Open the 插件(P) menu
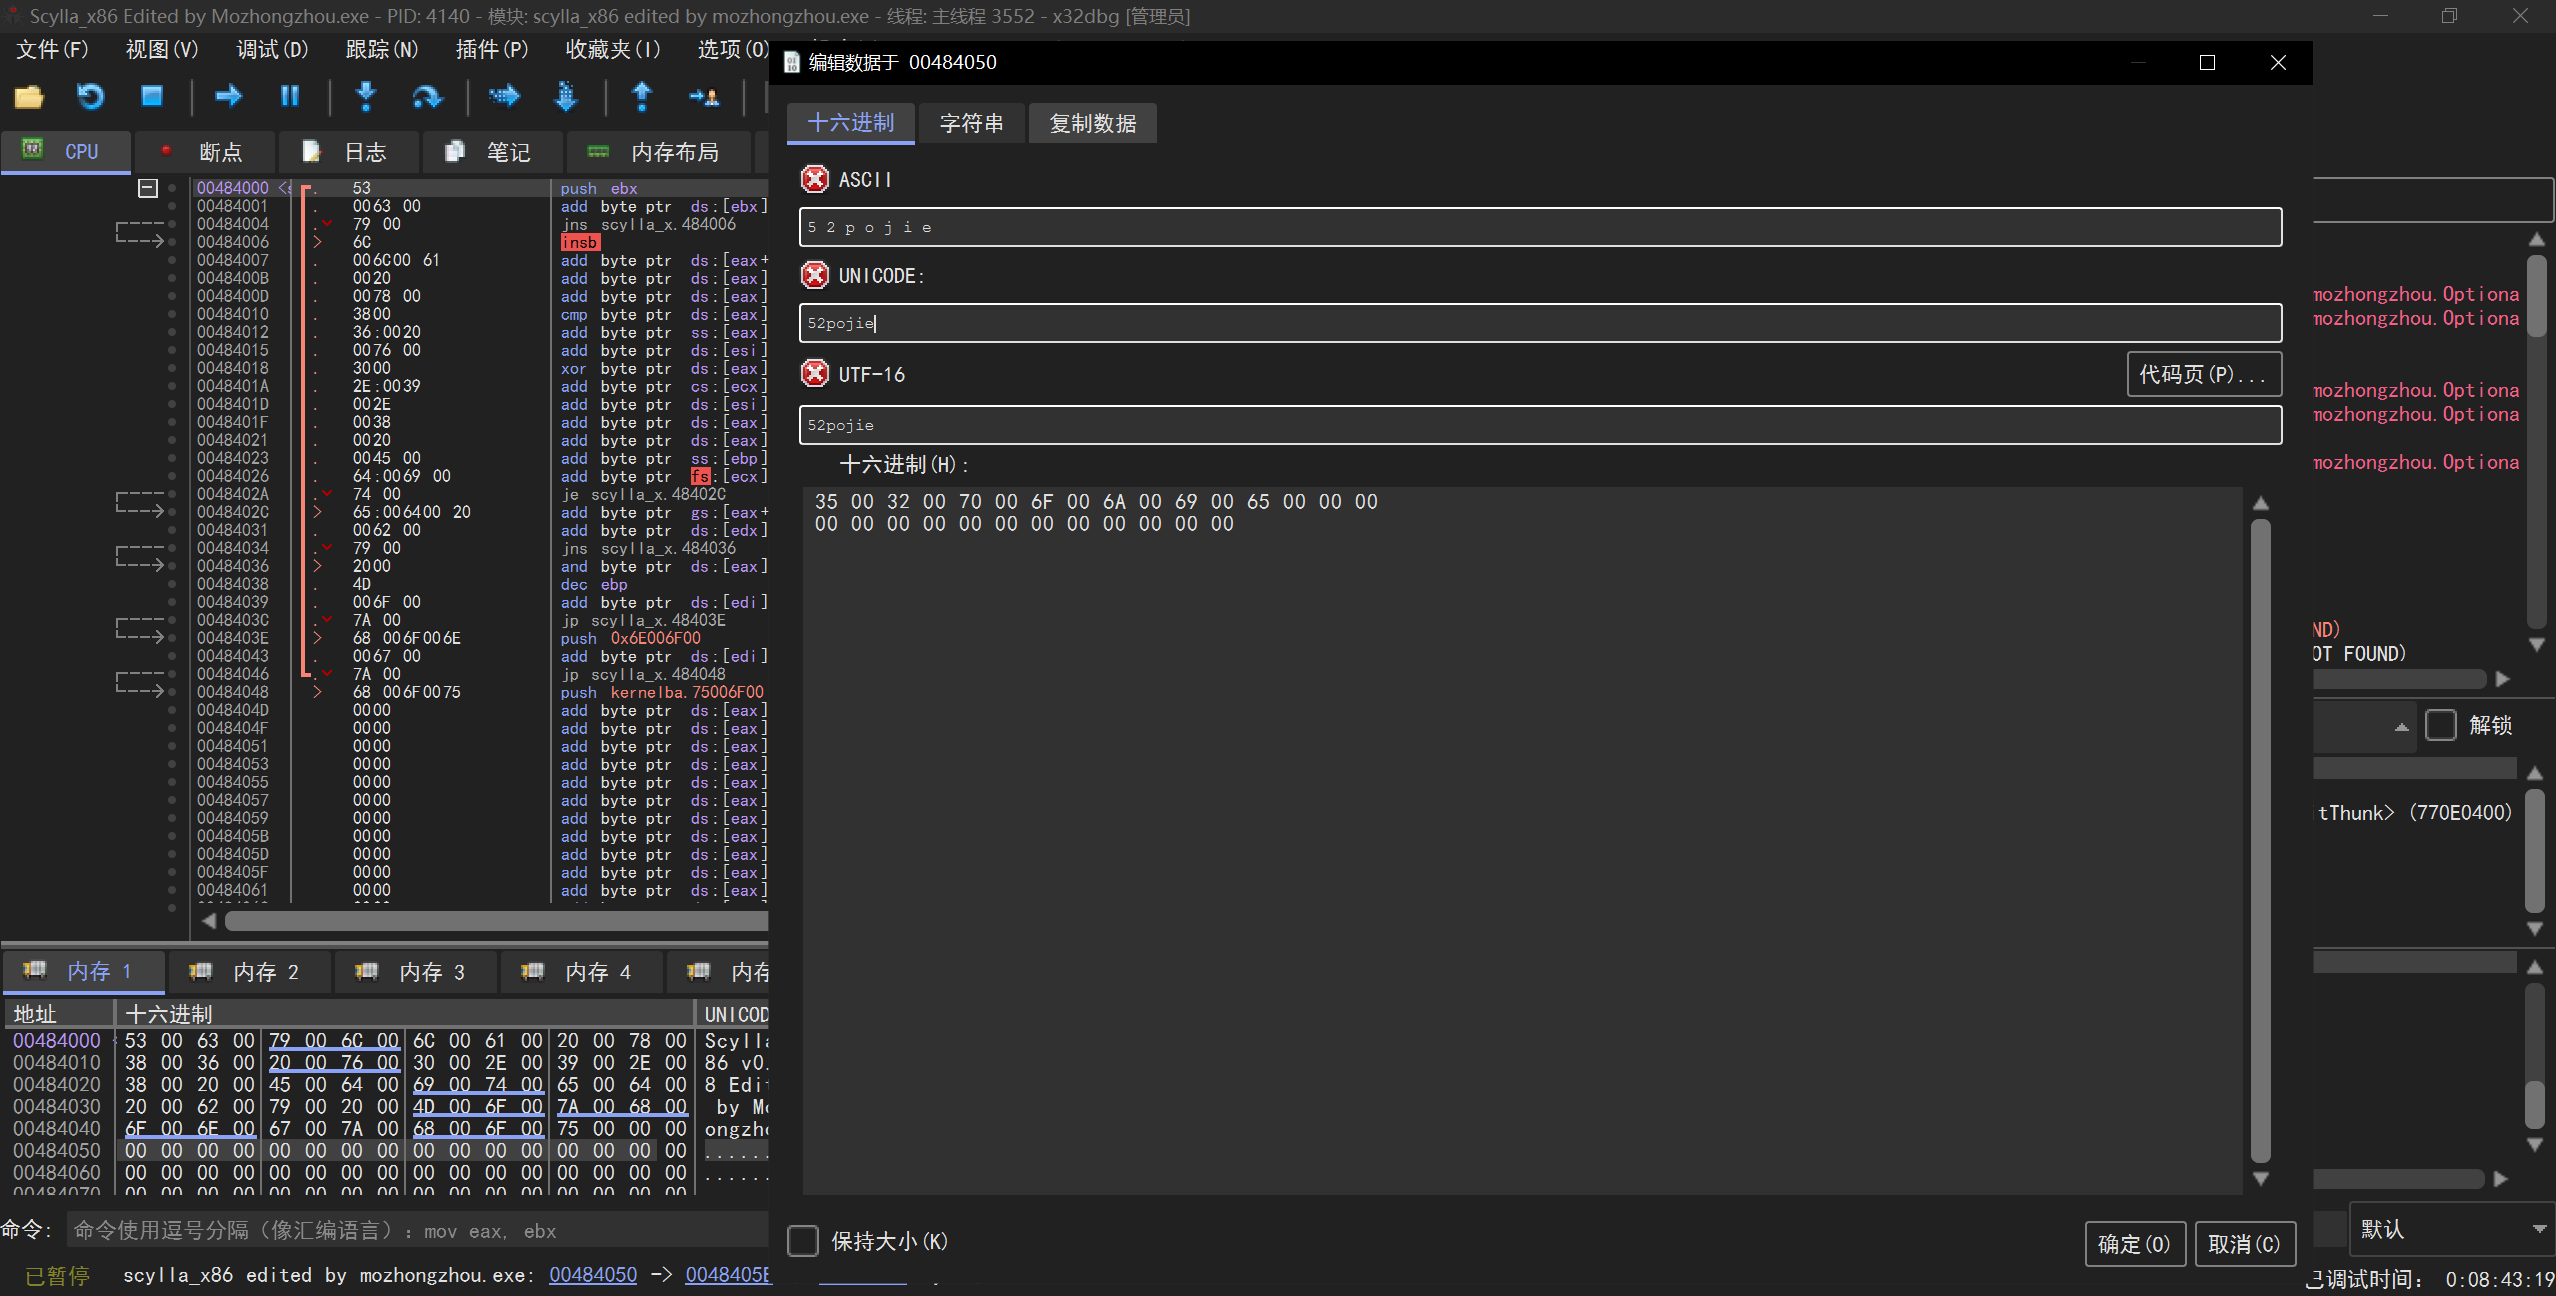Viewport: 2556px width, 1296px height. tap(492, 49)
